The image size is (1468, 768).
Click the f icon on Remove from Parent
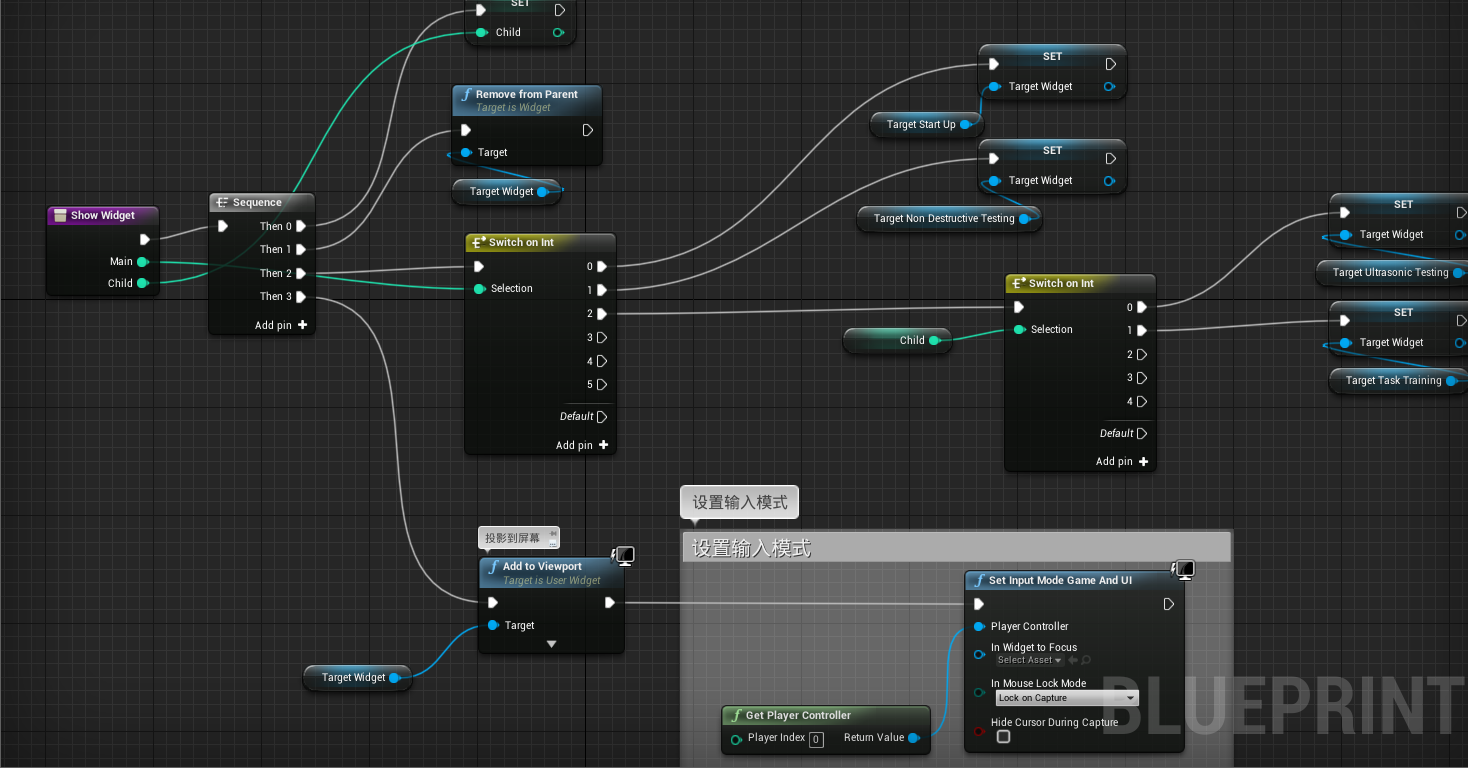pyautogui.click(x=465, y=94)
